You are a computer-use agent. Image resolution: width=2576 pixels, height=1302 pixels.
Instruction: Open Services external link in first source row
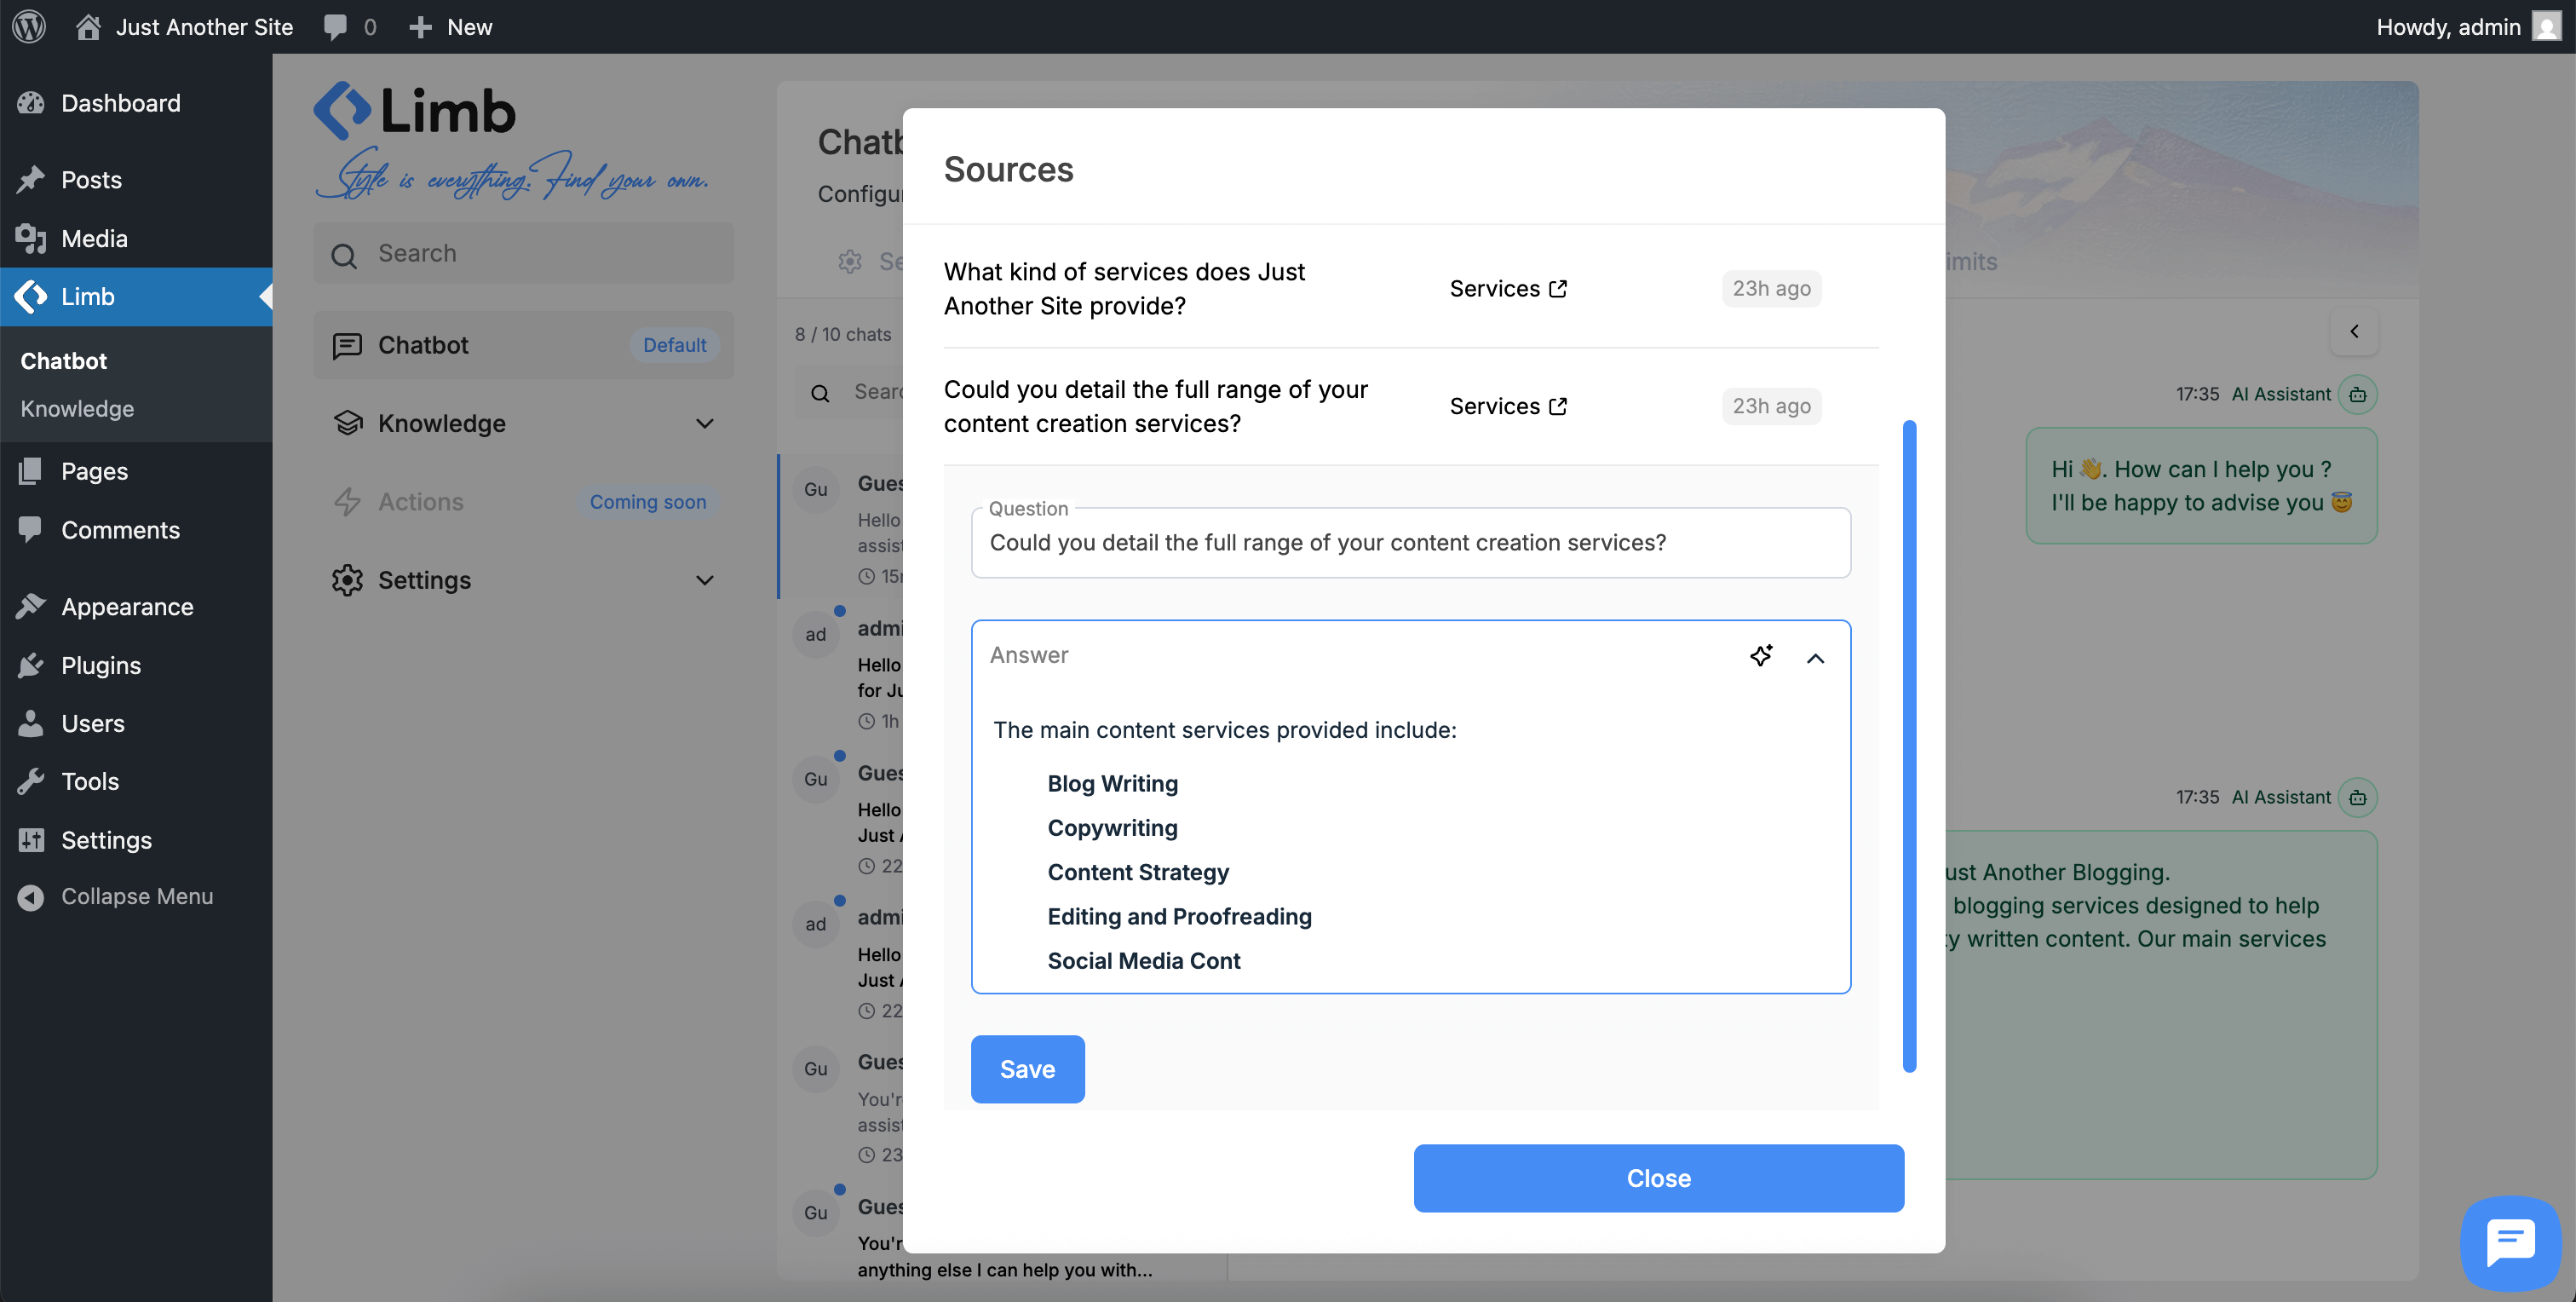(1508, 289)
